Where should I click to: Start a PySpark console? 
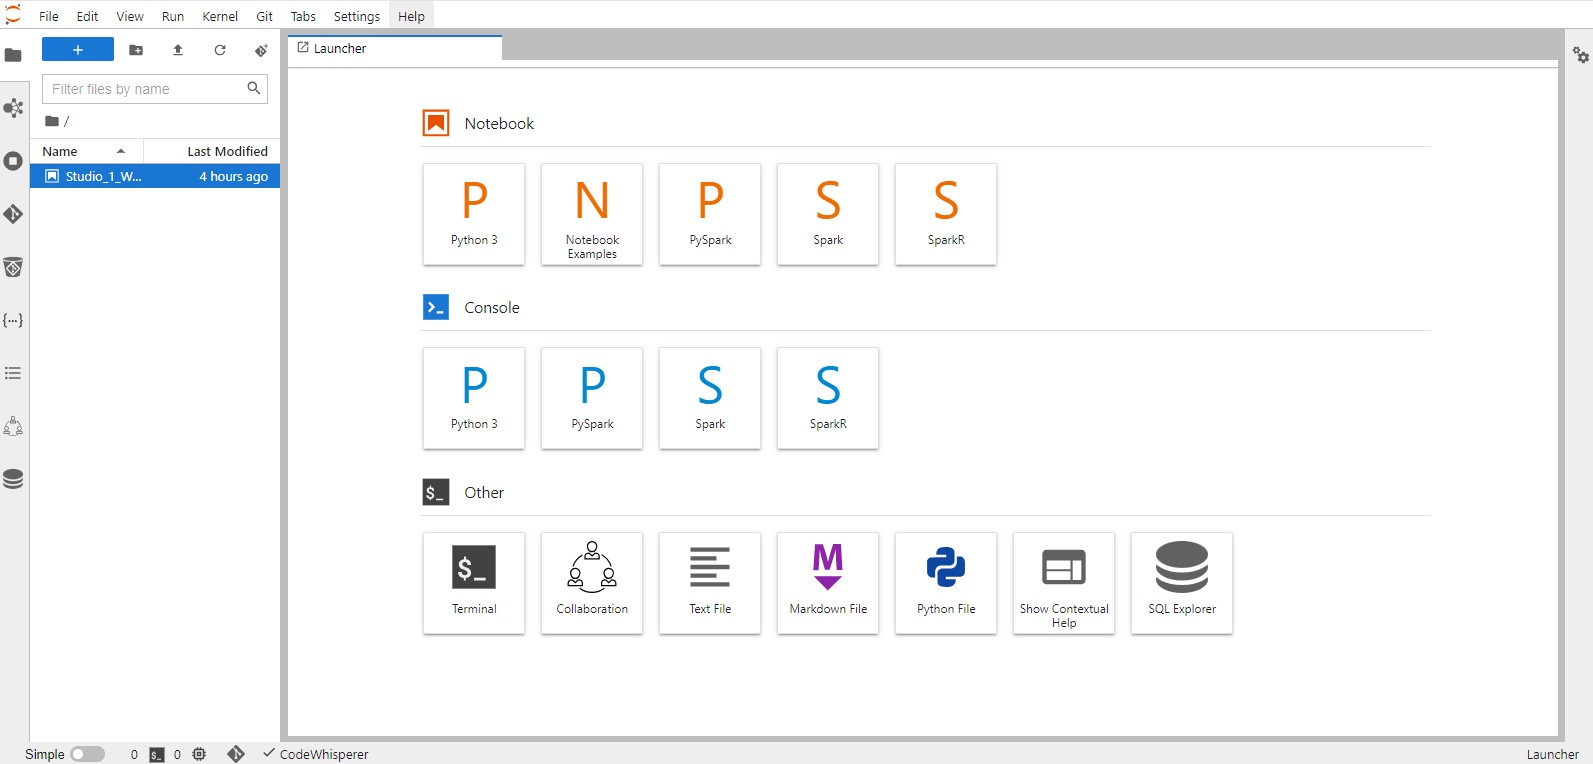[592, 398]
